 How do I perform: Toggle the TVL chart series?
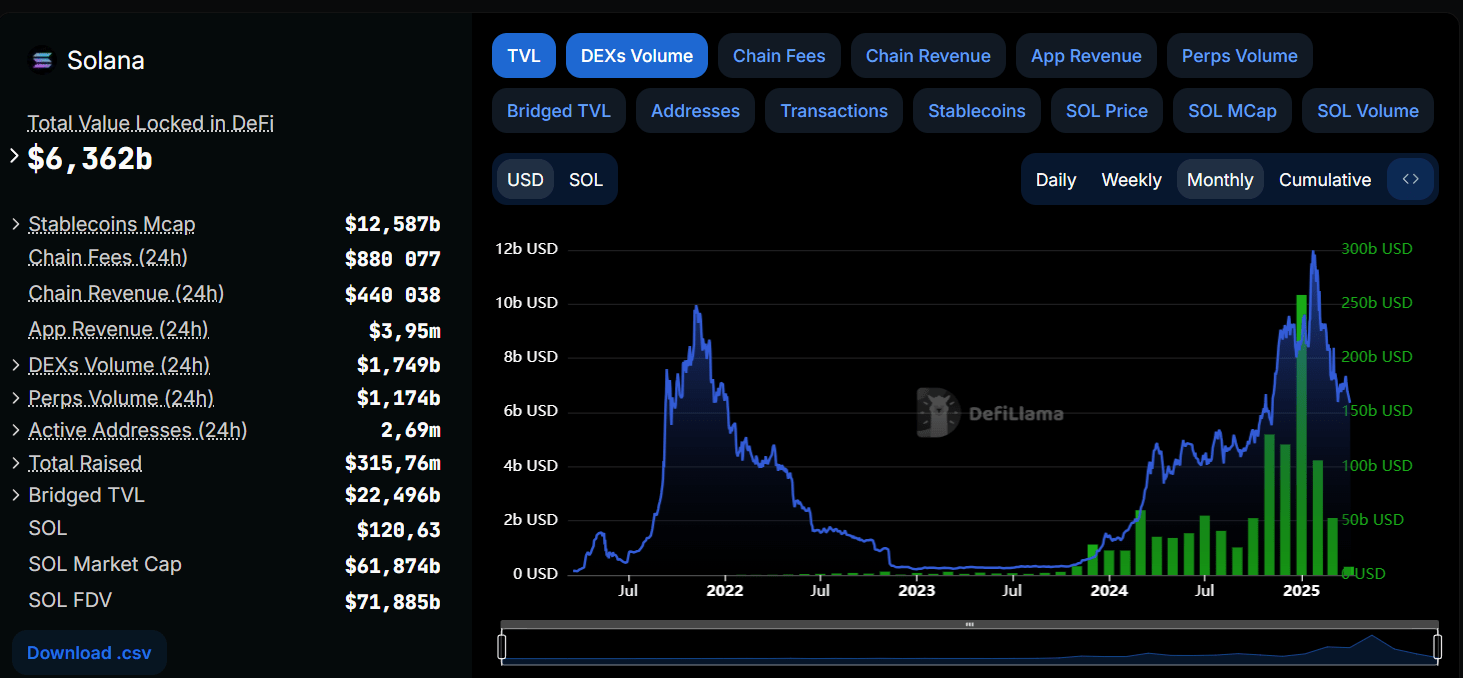point(524,56)
